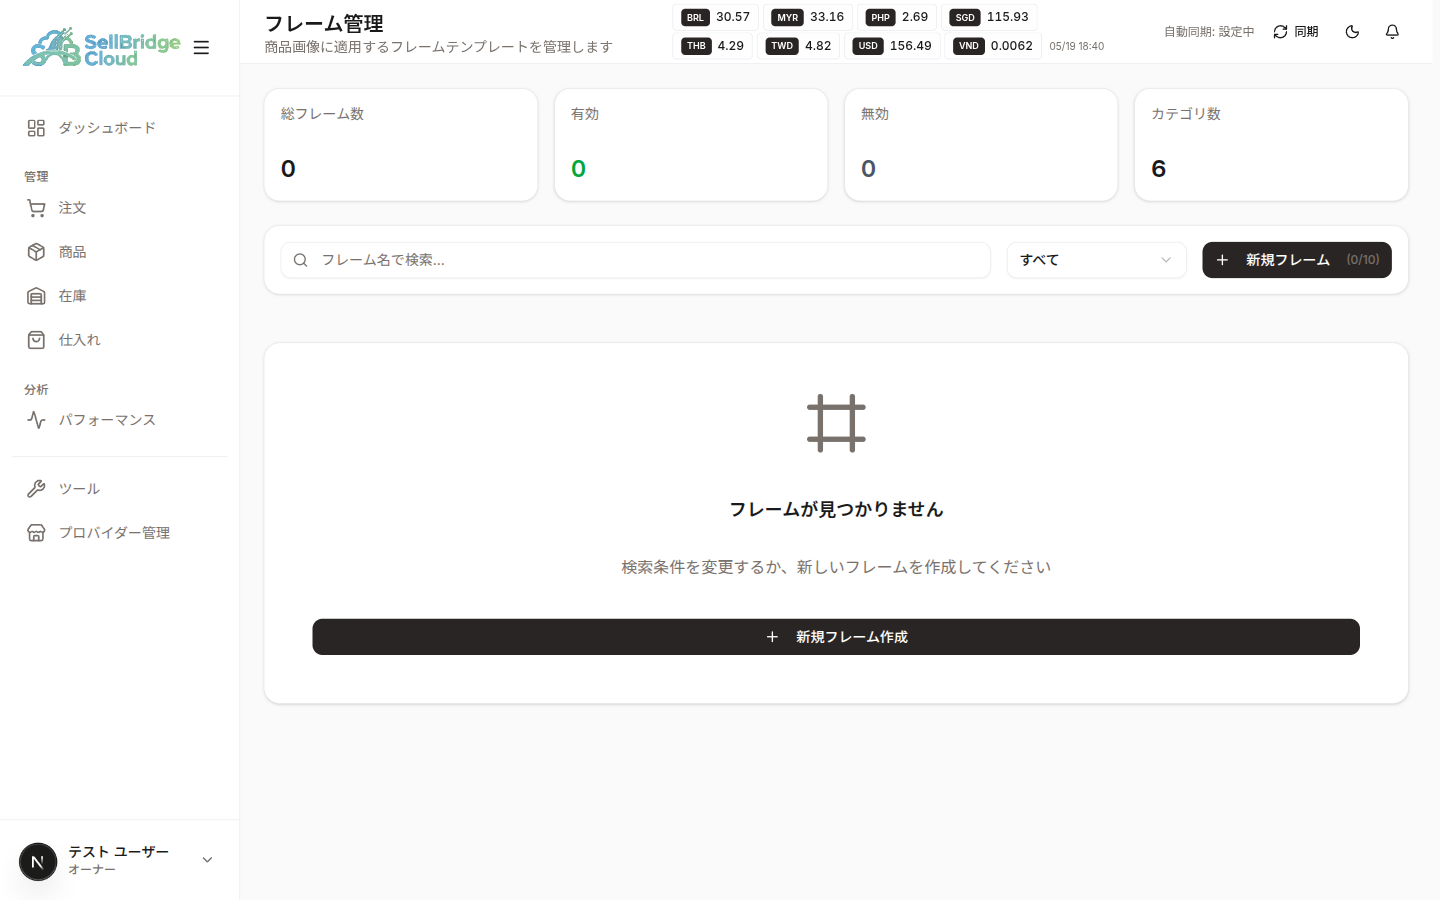Click the 新規フレーム作成 button
1440x900 pixels.
point(836,637)
